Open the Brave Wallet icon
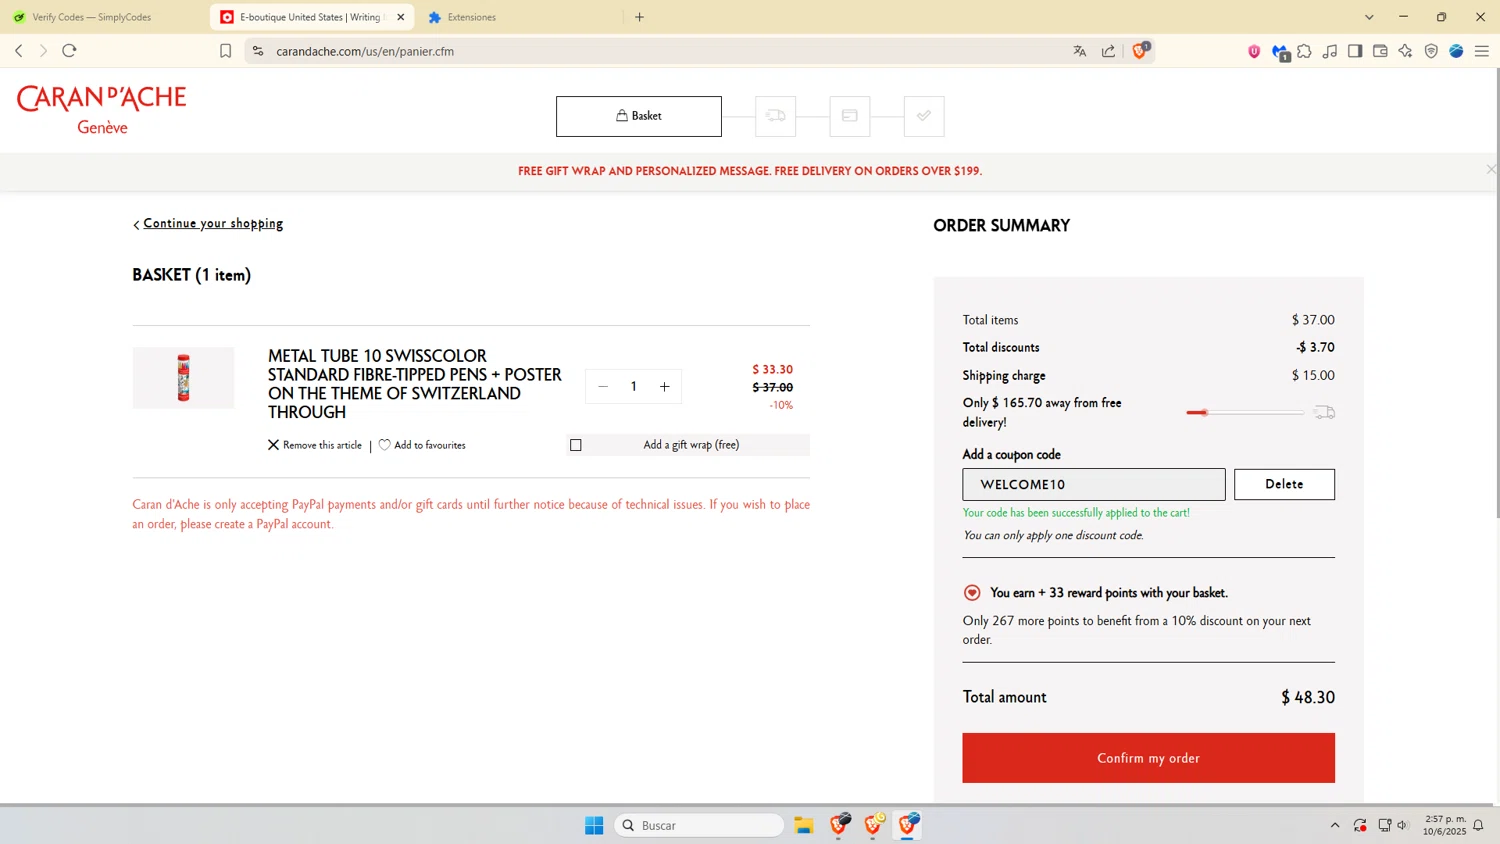The image size is (1500, 844). tap(1380, 51)
